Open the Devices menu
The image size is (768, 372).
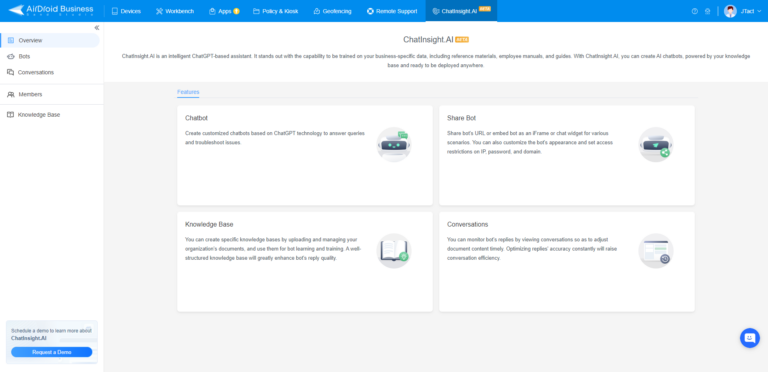tap(126, 11)
